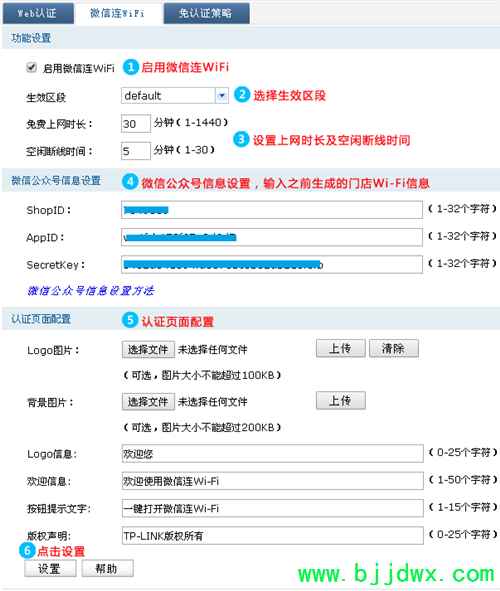The width and height of the screenshot is (500, 591).
Task: Open the 生效区段 default dropdown arrow
Action: 222,96
